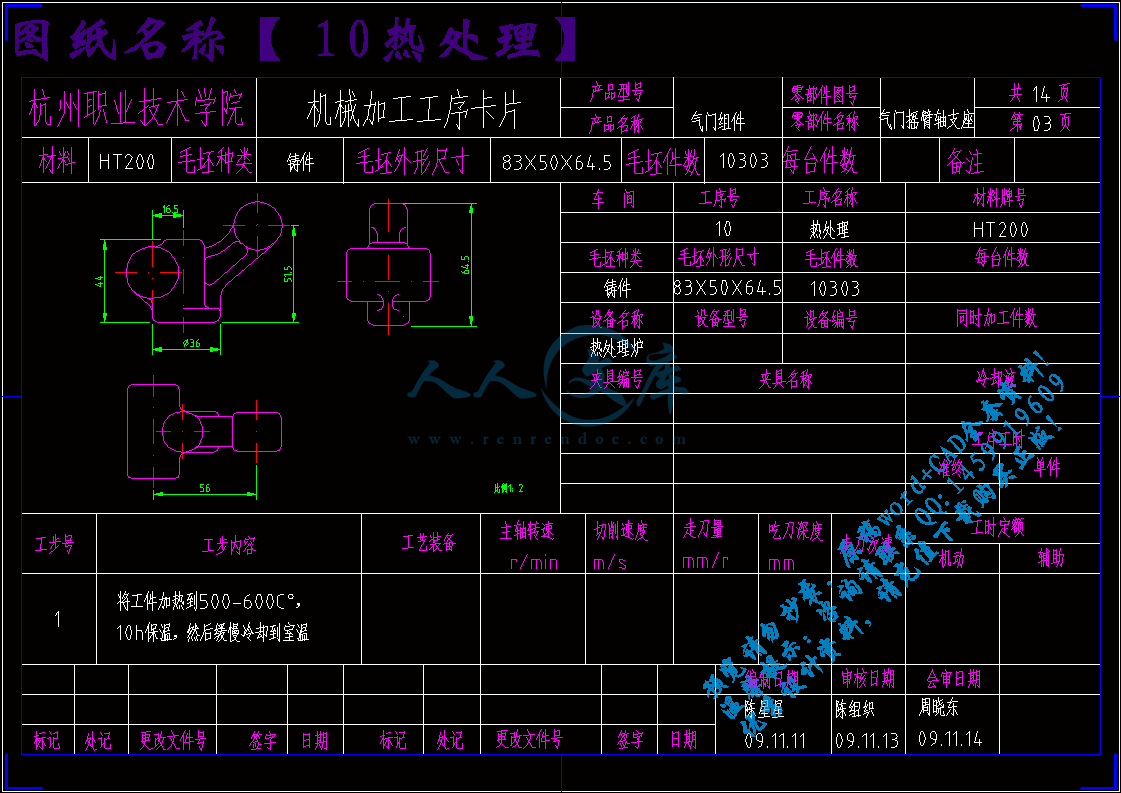1121x793 pixels.
Task: Click the part name '气门摇臂轴支座'
Action: click(927, 119)
